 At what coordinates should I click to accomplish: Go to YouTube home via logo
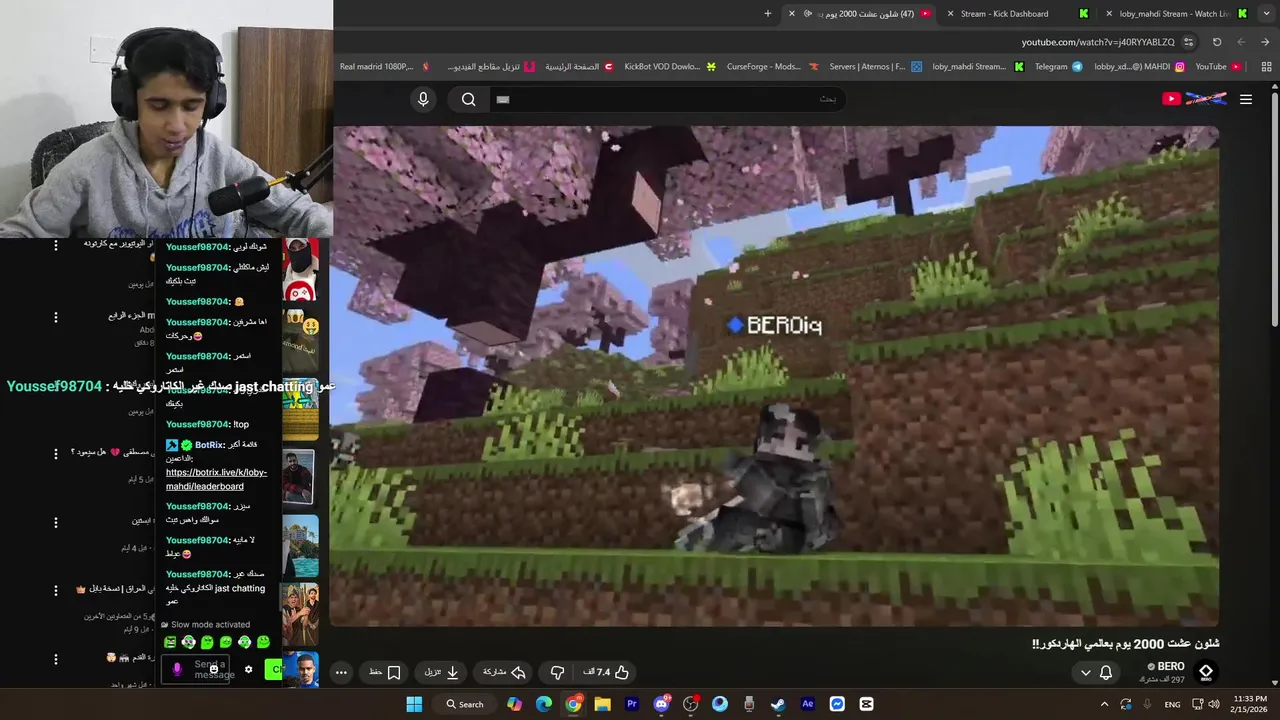[x=1194, y=99]
